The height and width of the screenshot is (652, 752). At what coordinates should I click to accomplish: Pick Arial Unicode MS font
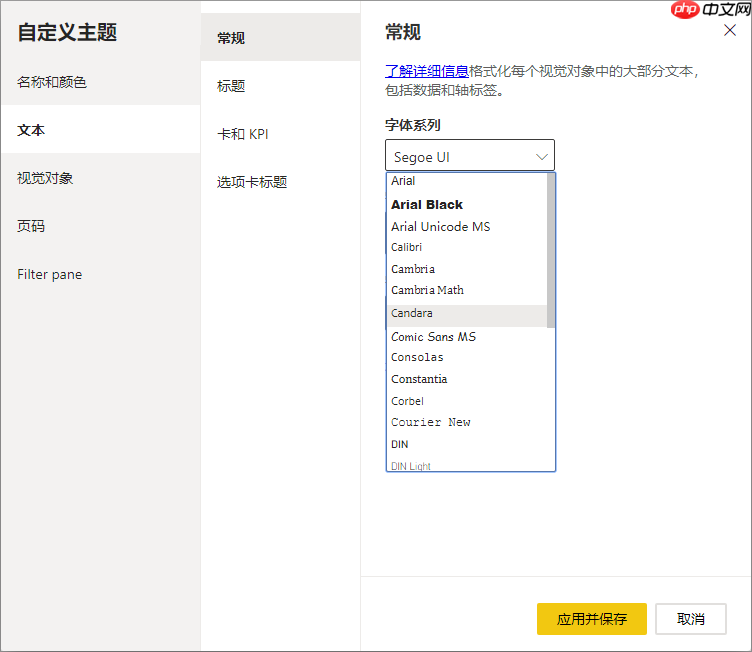[467, 226]
